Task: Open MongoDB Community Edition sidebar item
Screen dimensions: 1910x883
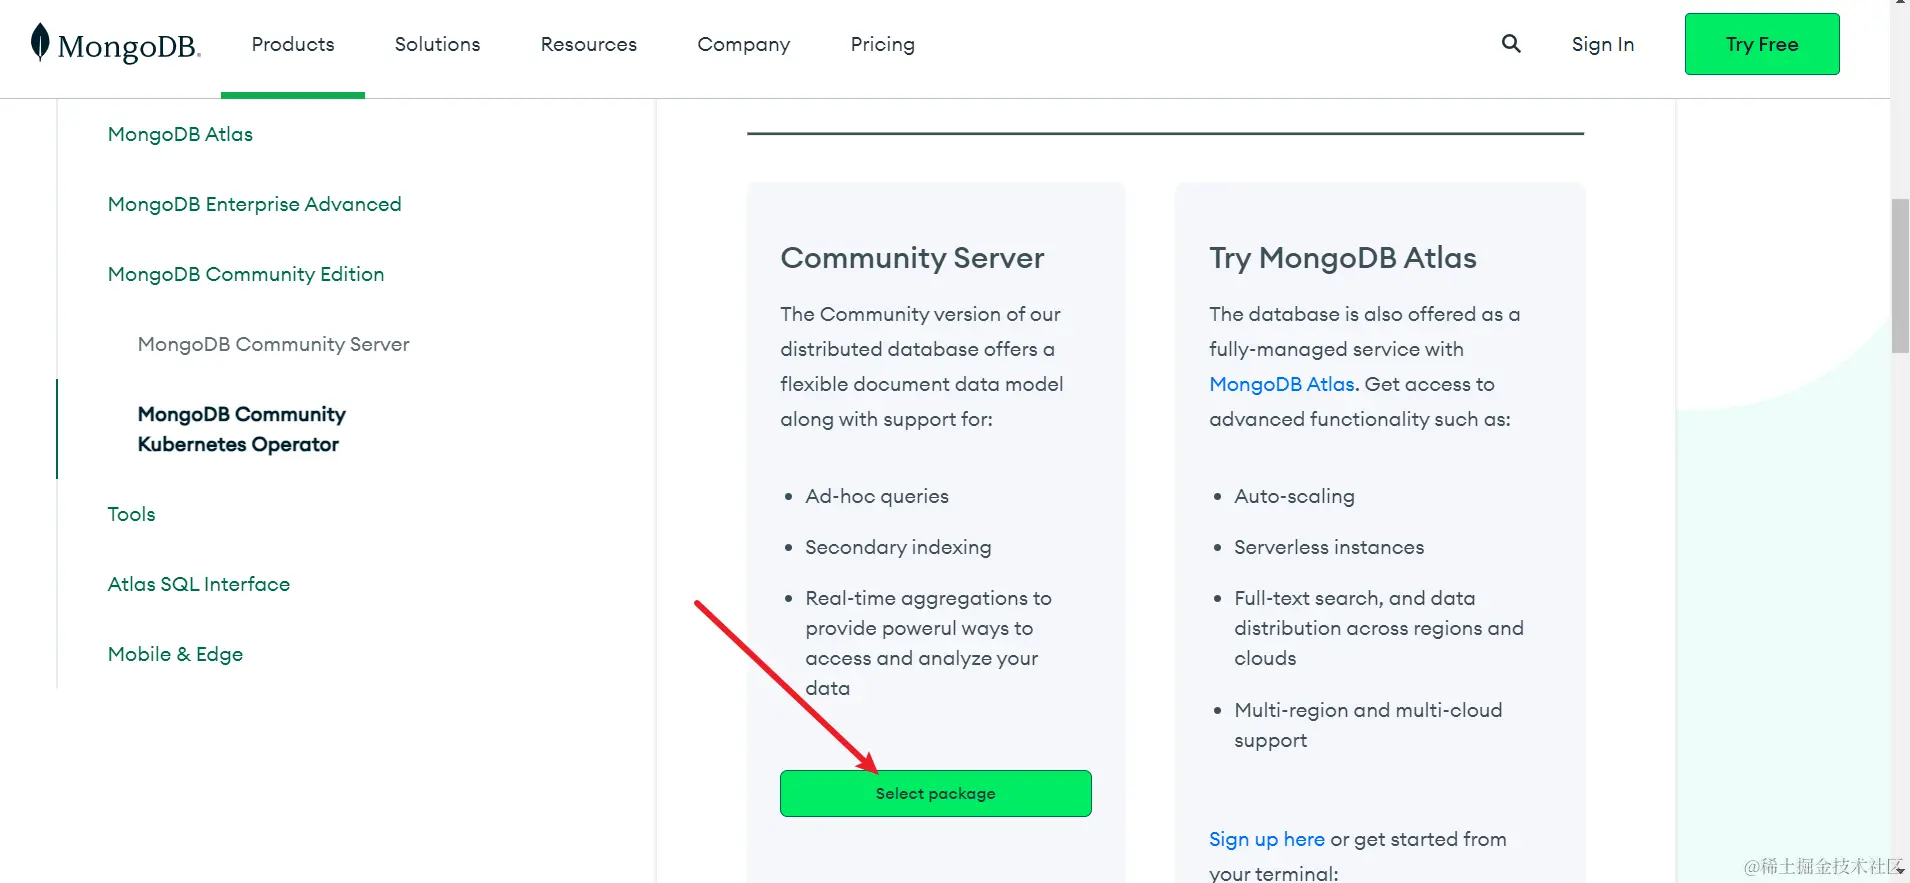Action: (246, 274)
